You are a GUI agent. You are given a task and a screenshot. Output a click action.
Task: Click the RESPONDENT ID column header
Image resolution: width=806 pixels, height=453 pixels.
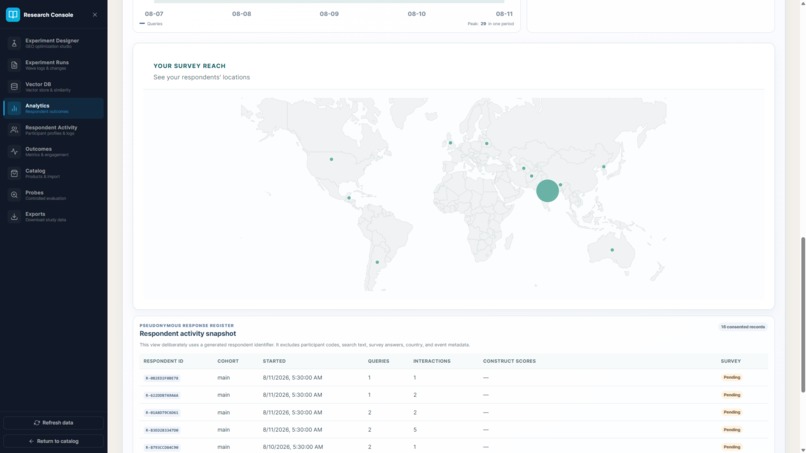[163, 361]
